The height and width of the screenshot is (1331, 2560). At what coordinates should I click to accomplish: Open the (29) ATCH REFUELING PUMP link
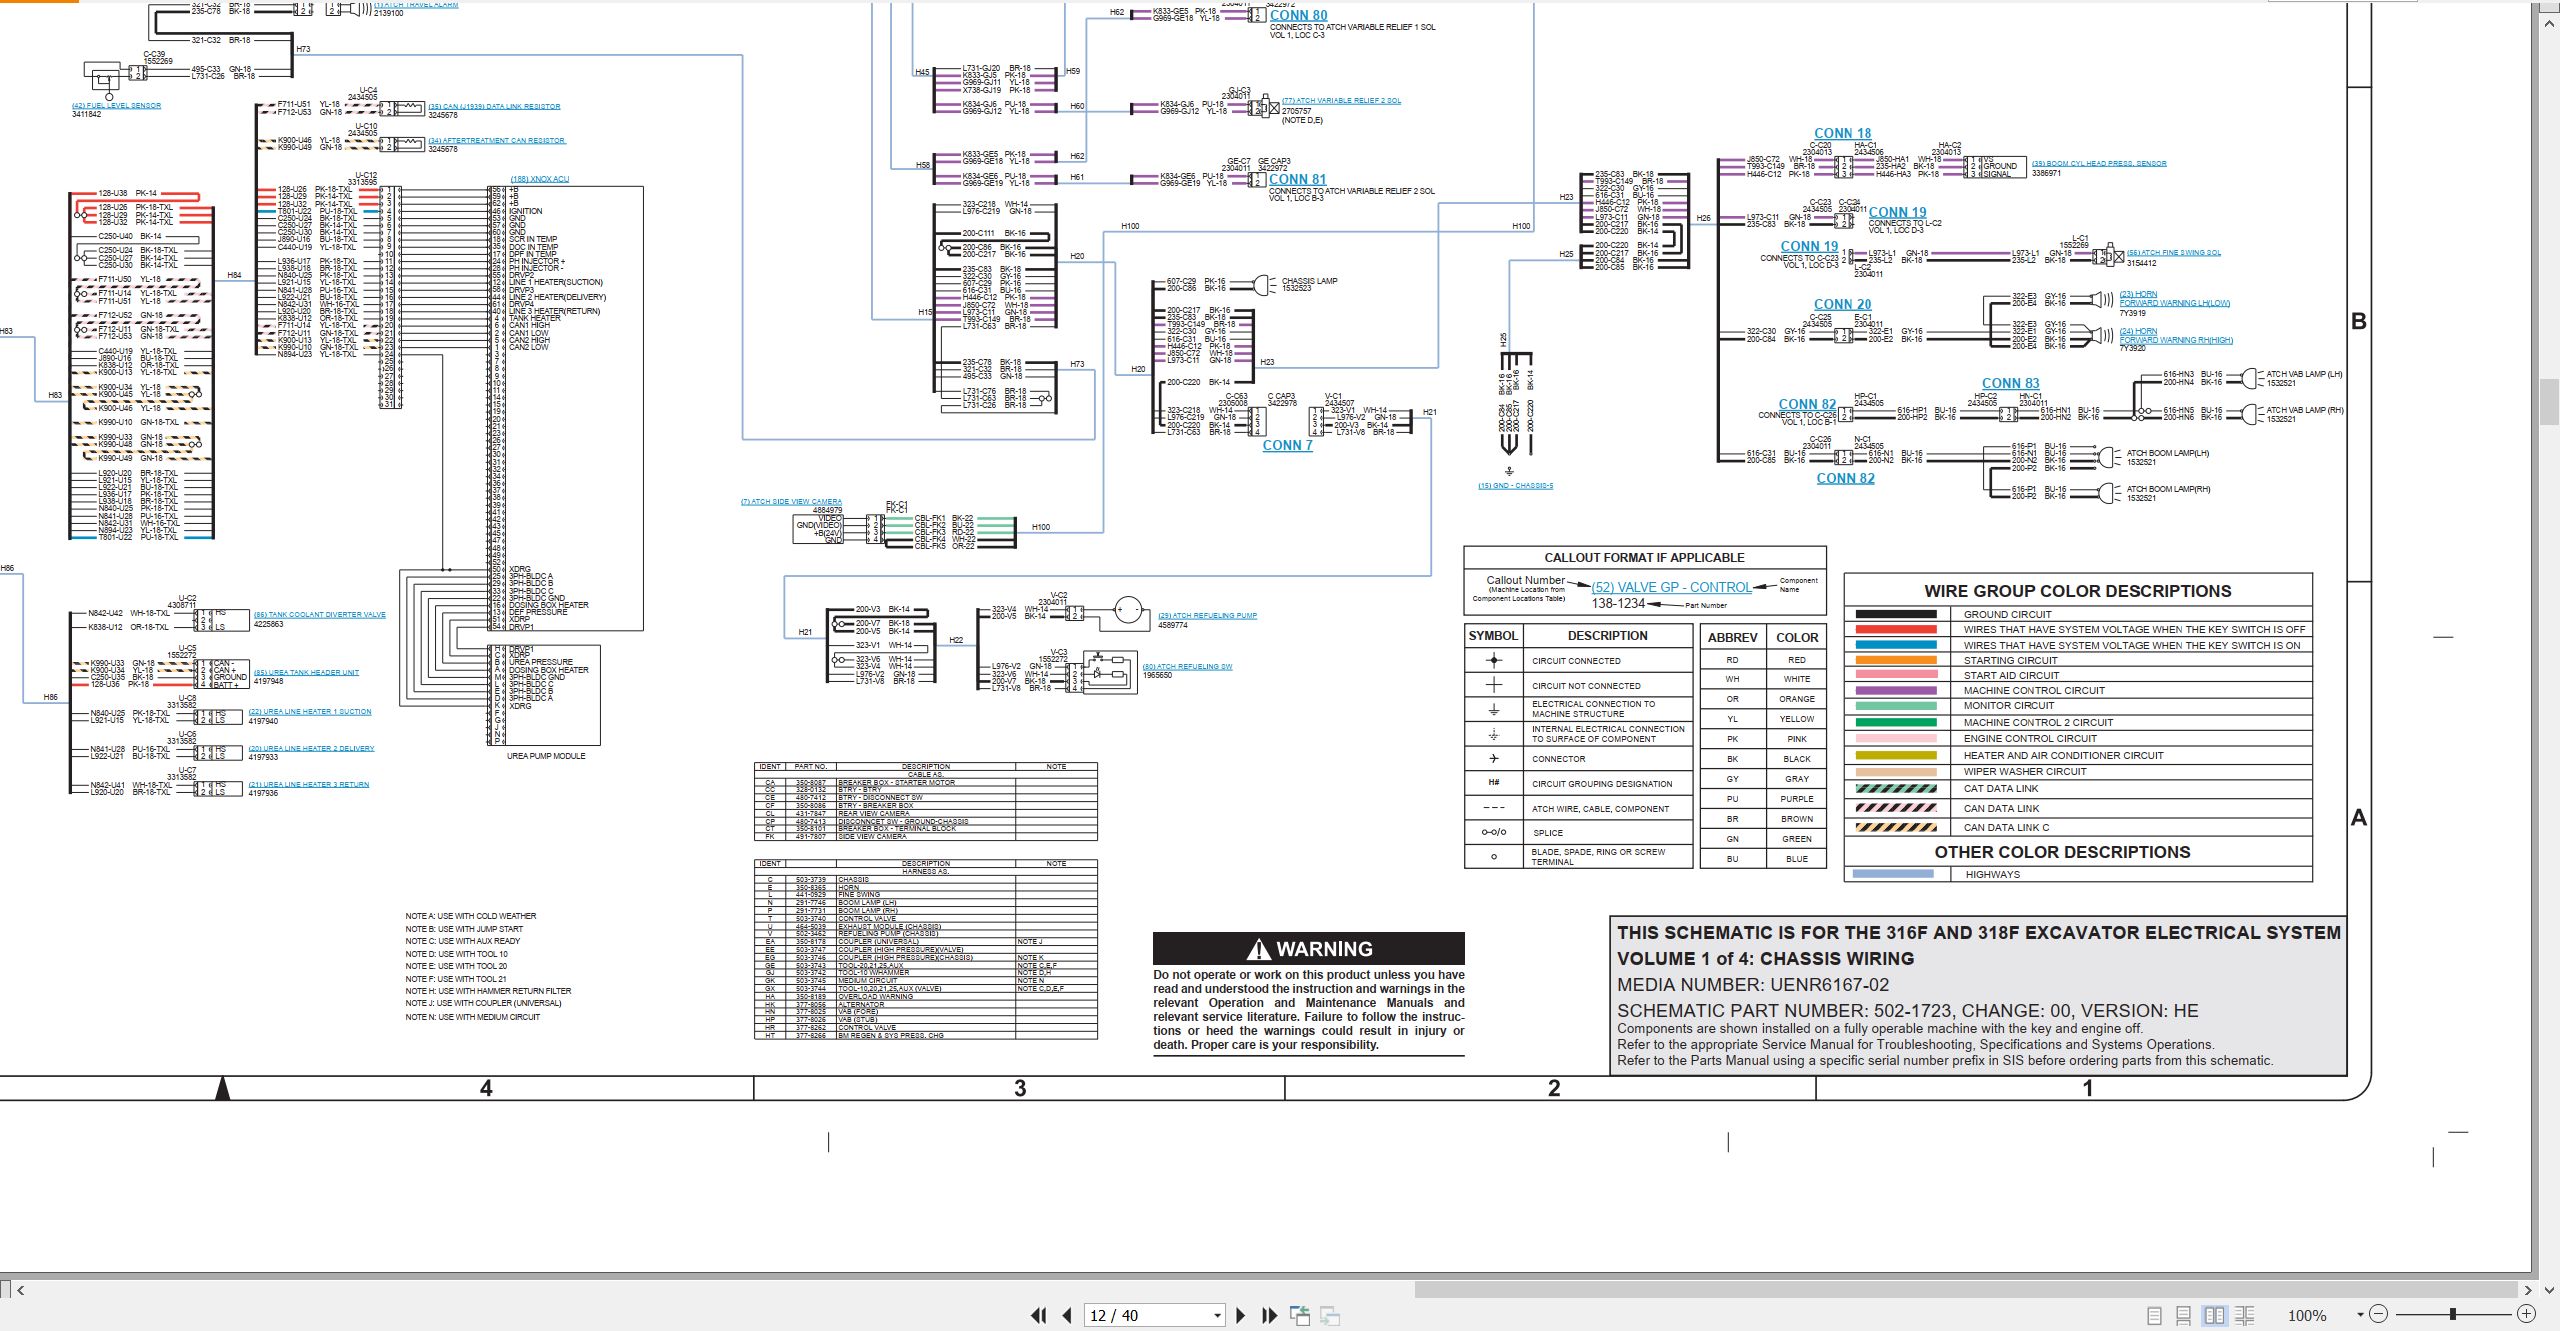[x=1207, y=615]
